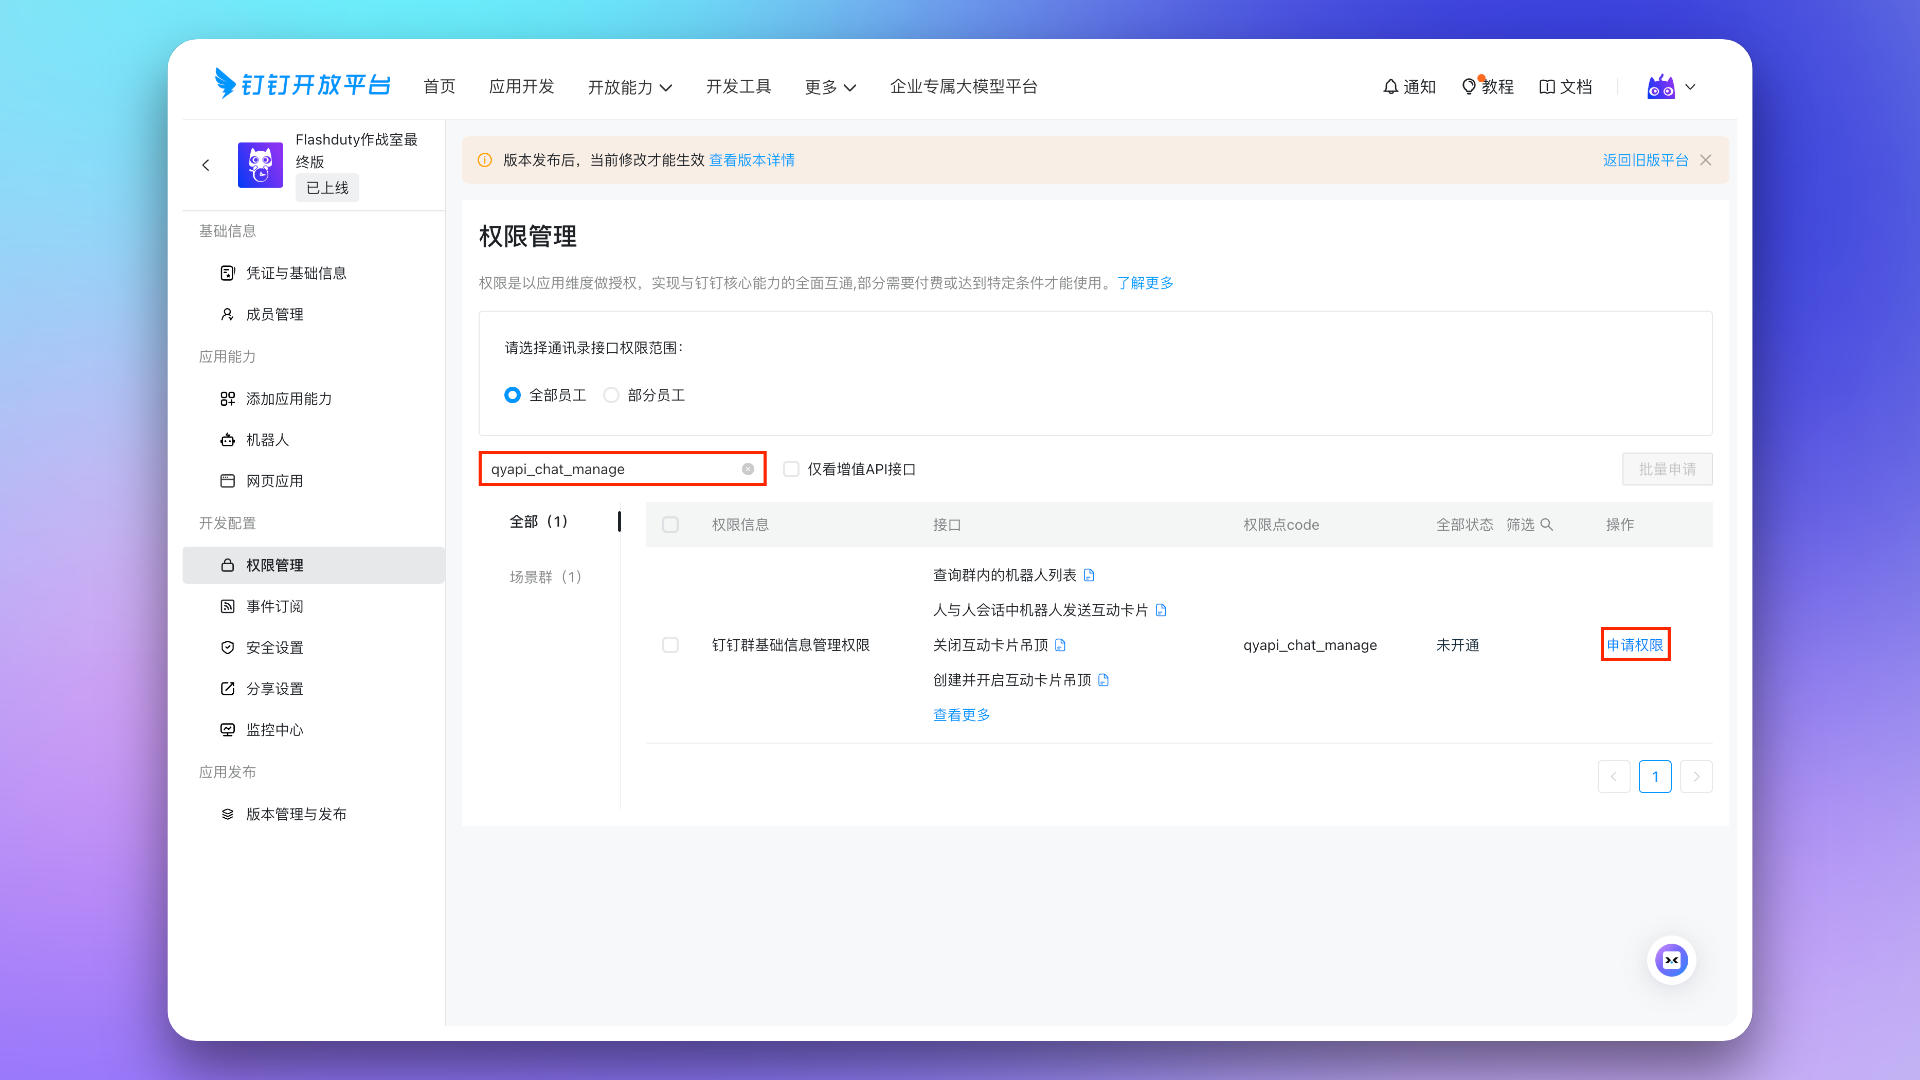Open notifications bell icon

1390,87
